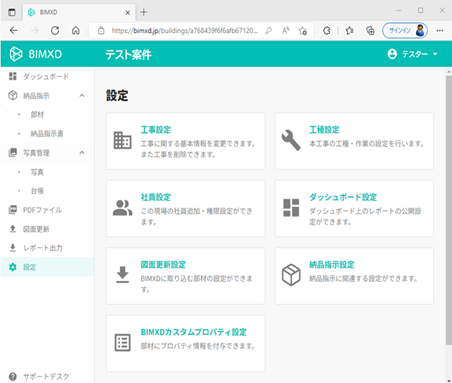Click the 写真管理 icon in sidebar
This screenshot has height=383, width=452.
click(x=13, y=153)
